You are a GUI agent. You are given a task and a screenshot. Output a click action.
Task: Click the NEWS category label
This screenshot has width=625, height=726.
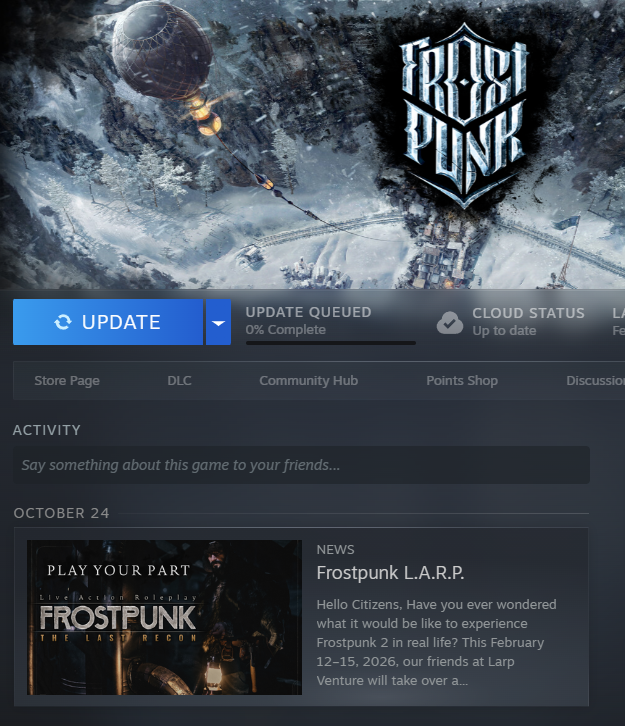point(335,550)
